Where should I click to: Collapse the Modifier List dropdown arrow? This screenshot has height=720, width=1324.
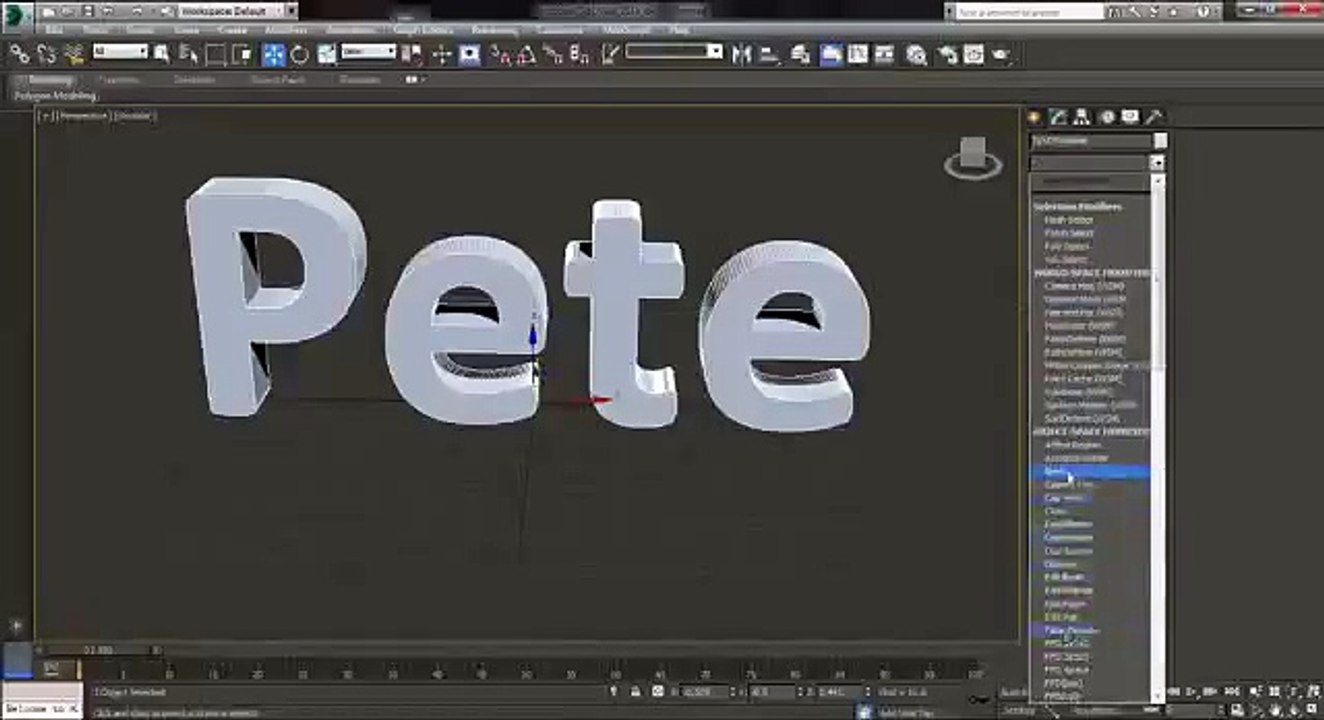click(1158, 162)
